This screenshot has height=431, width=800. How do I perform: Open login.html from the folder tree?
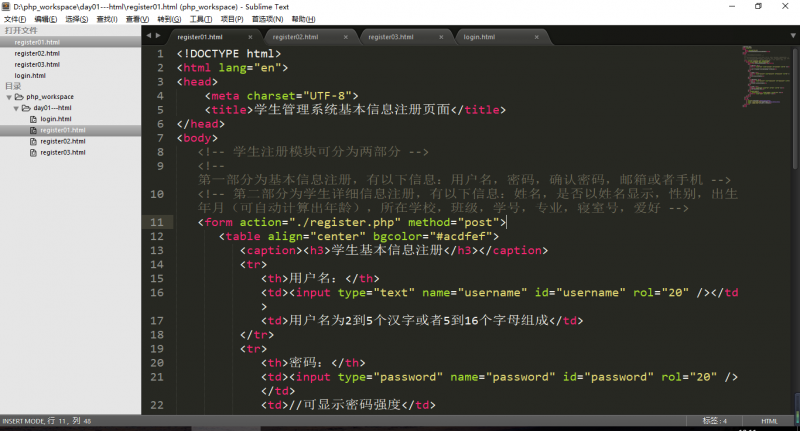pyautogui.click(x=55, y=119)
